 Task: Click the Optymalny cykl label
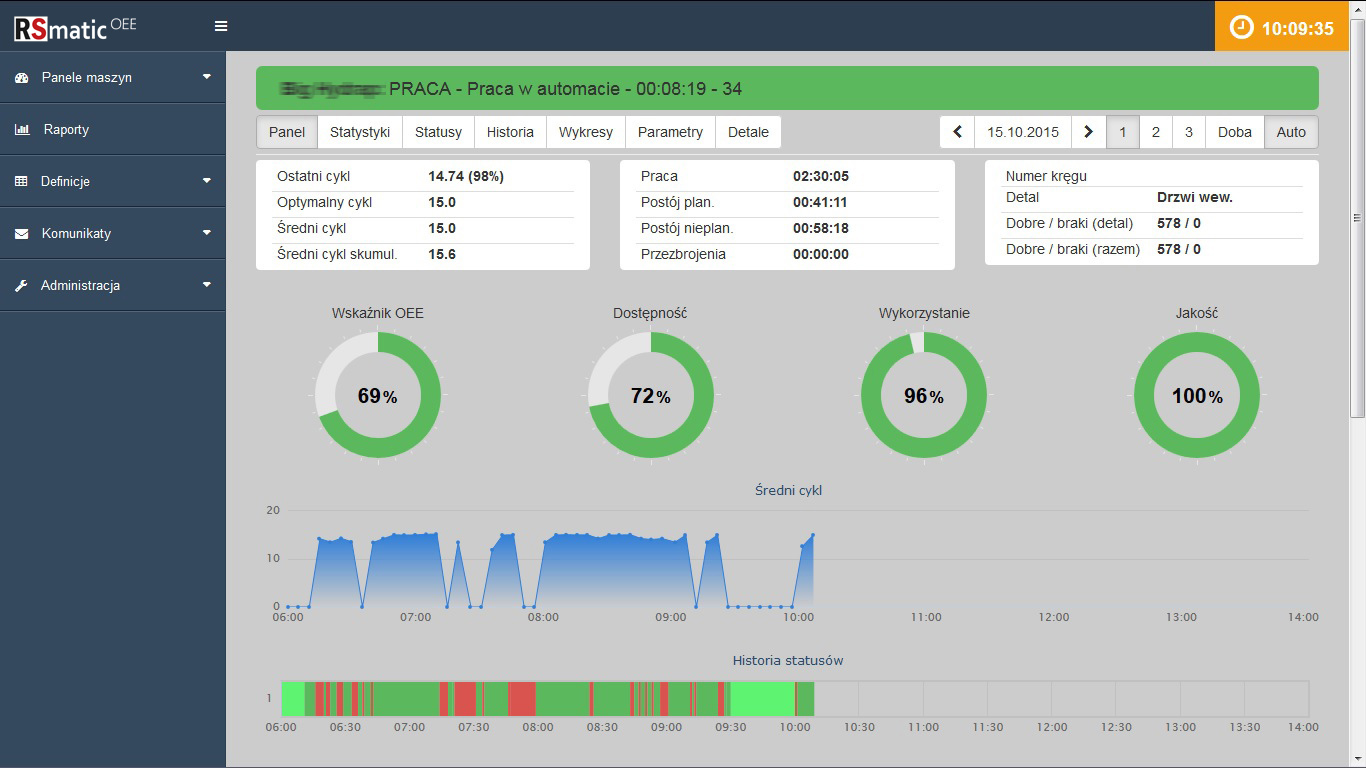324,202
